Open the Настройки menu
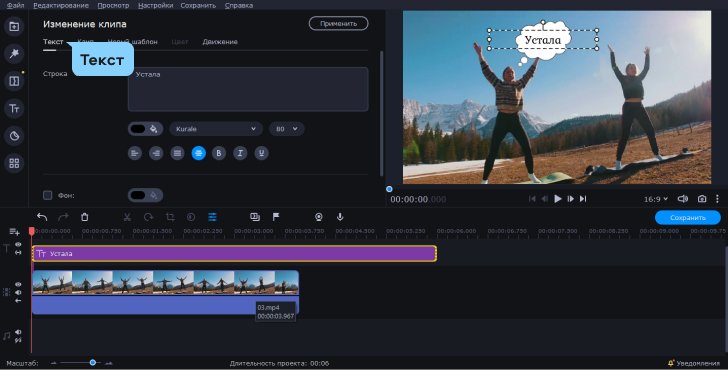This screenshot has width=728, height=370. pyautogui.click(x=156, y=6)
